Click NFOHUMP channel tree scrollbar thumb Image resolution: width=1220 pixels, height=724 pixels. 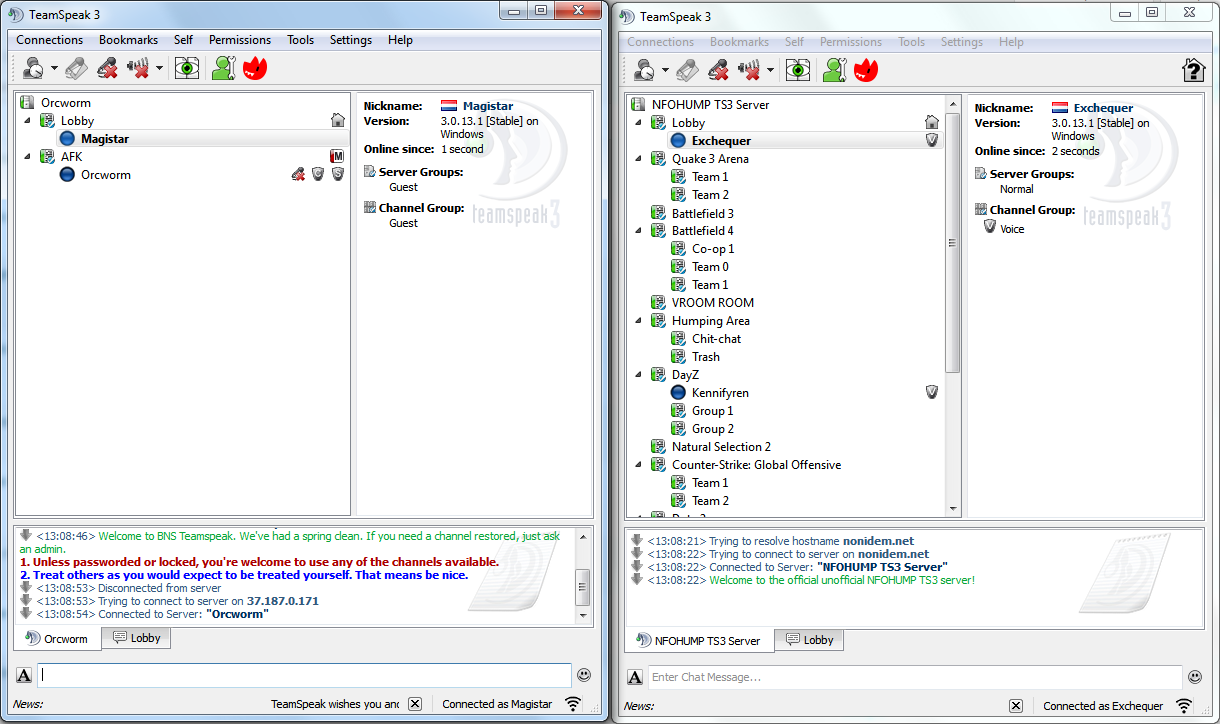tap(952, 243)
